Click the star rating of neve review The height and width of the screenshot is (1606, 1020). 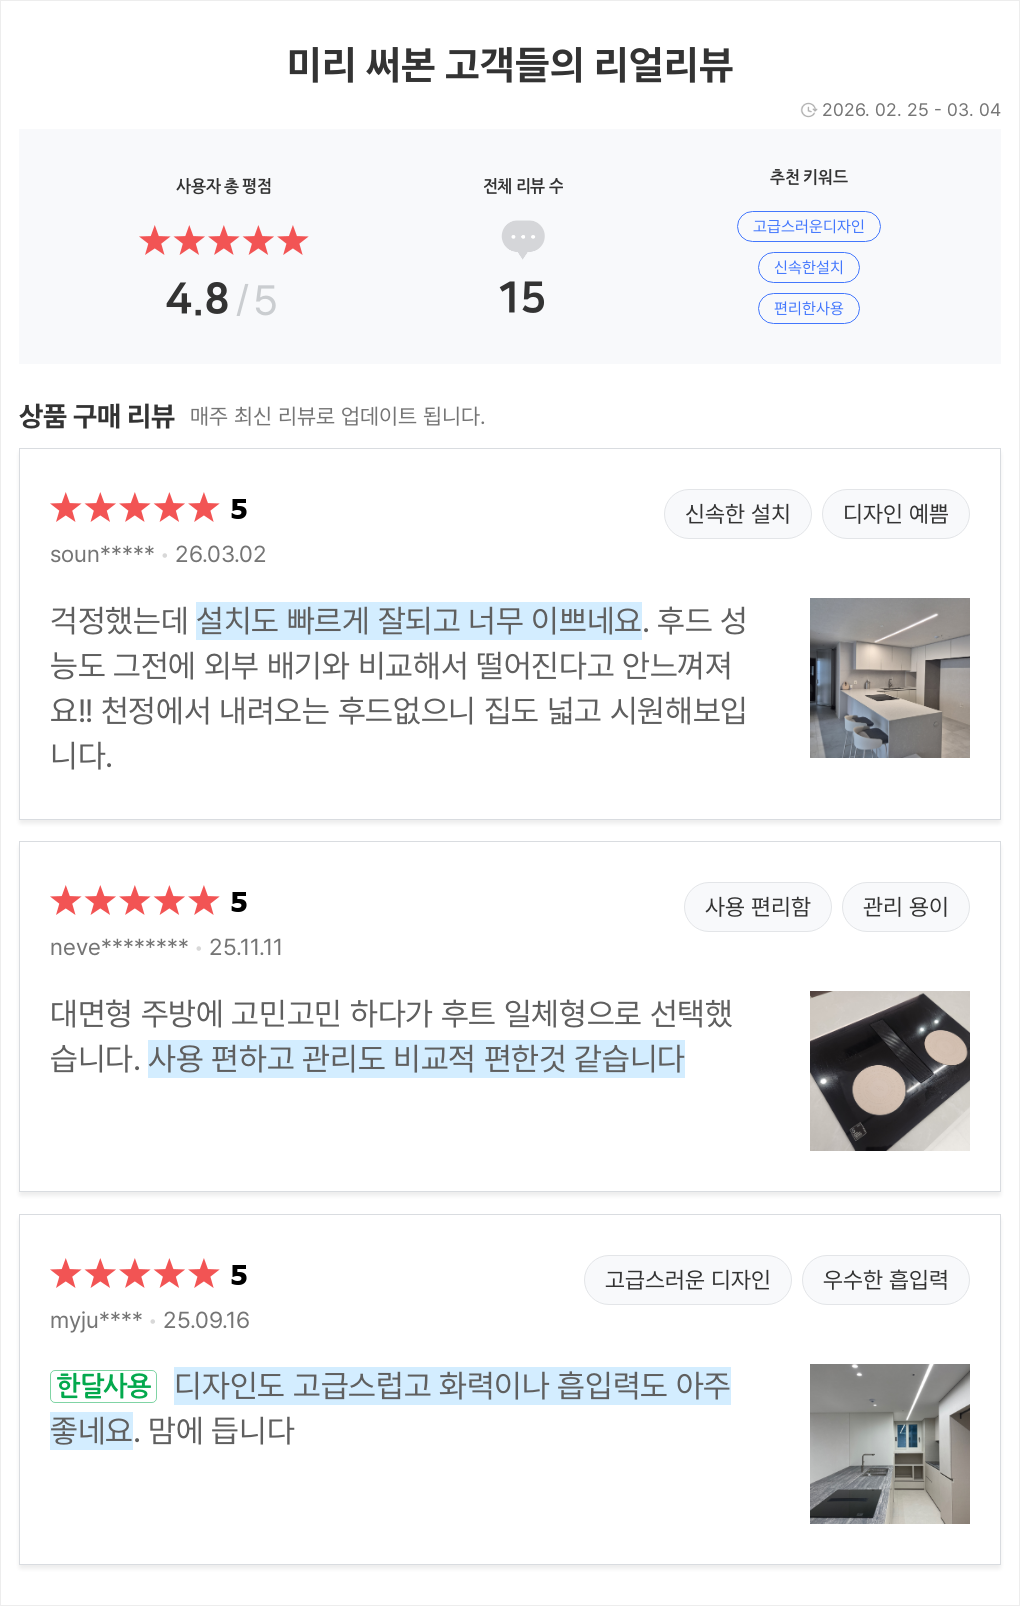(x=134, y=902)
